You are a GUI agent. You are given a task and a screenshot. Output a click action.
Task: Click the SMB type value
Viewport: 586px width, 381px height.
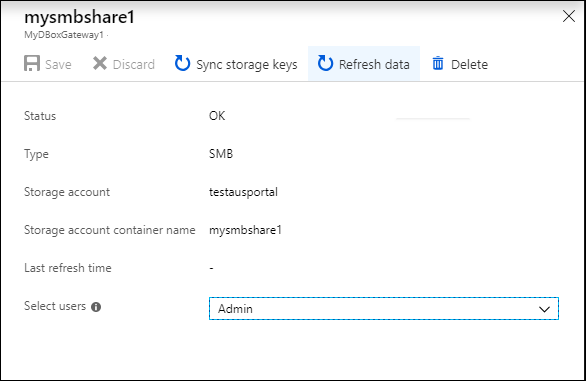pos(221,154)
